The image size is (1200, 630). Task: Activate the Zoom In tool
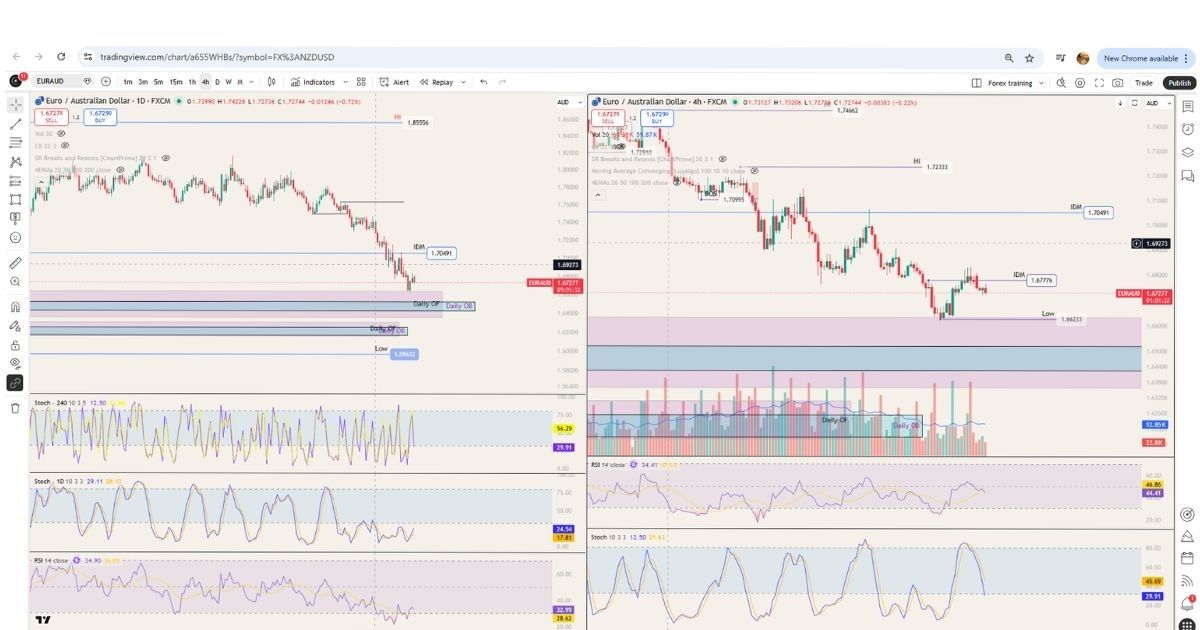click(x=14, y=281)
